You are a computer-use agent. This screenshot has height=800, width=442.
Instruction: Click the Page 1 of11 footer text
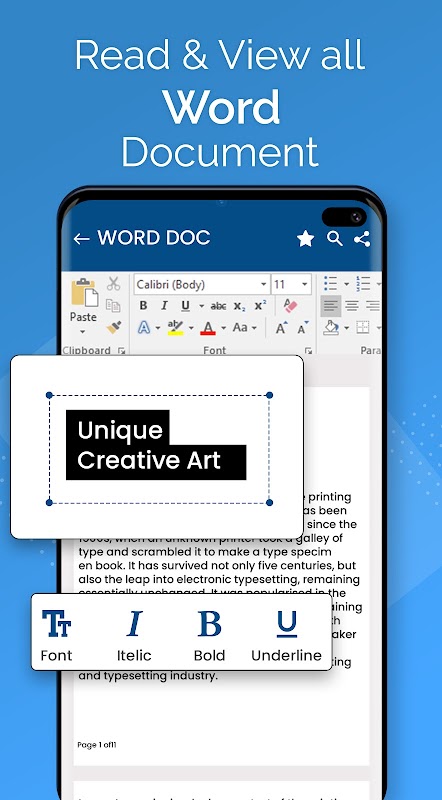click(x=97, y=745)
